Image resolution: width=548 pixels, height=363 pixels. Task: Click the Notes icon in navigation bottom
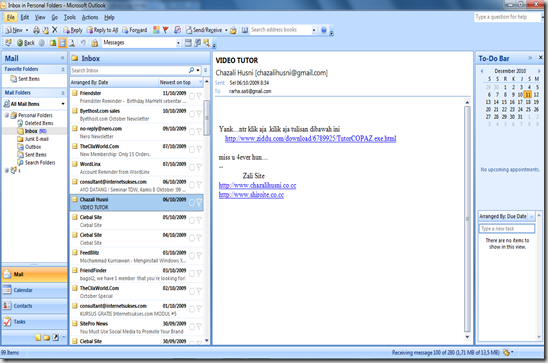[x=38, y=337]
